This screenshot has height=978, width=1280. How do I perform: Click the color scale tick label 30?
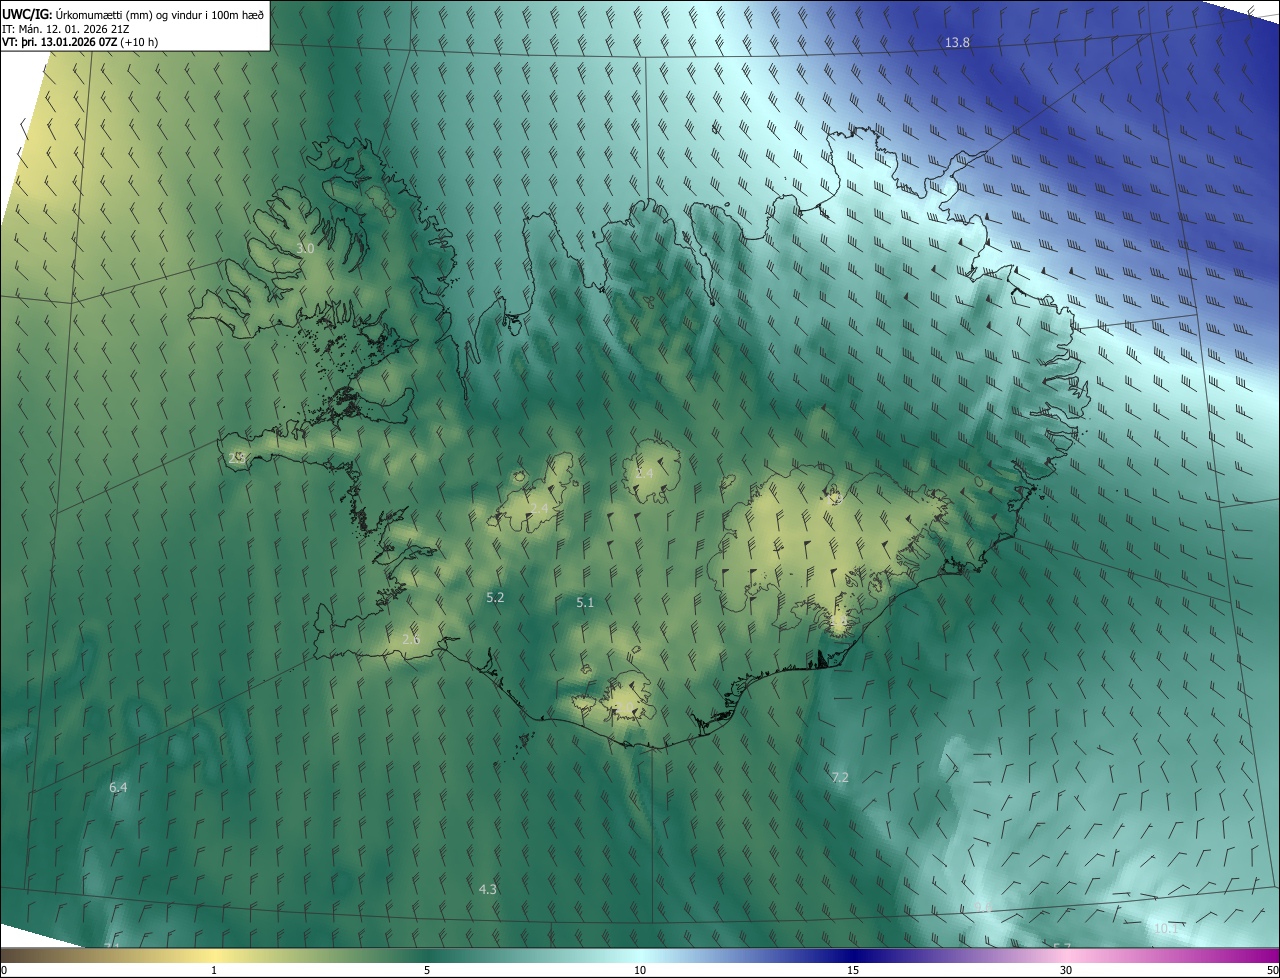1066,970
